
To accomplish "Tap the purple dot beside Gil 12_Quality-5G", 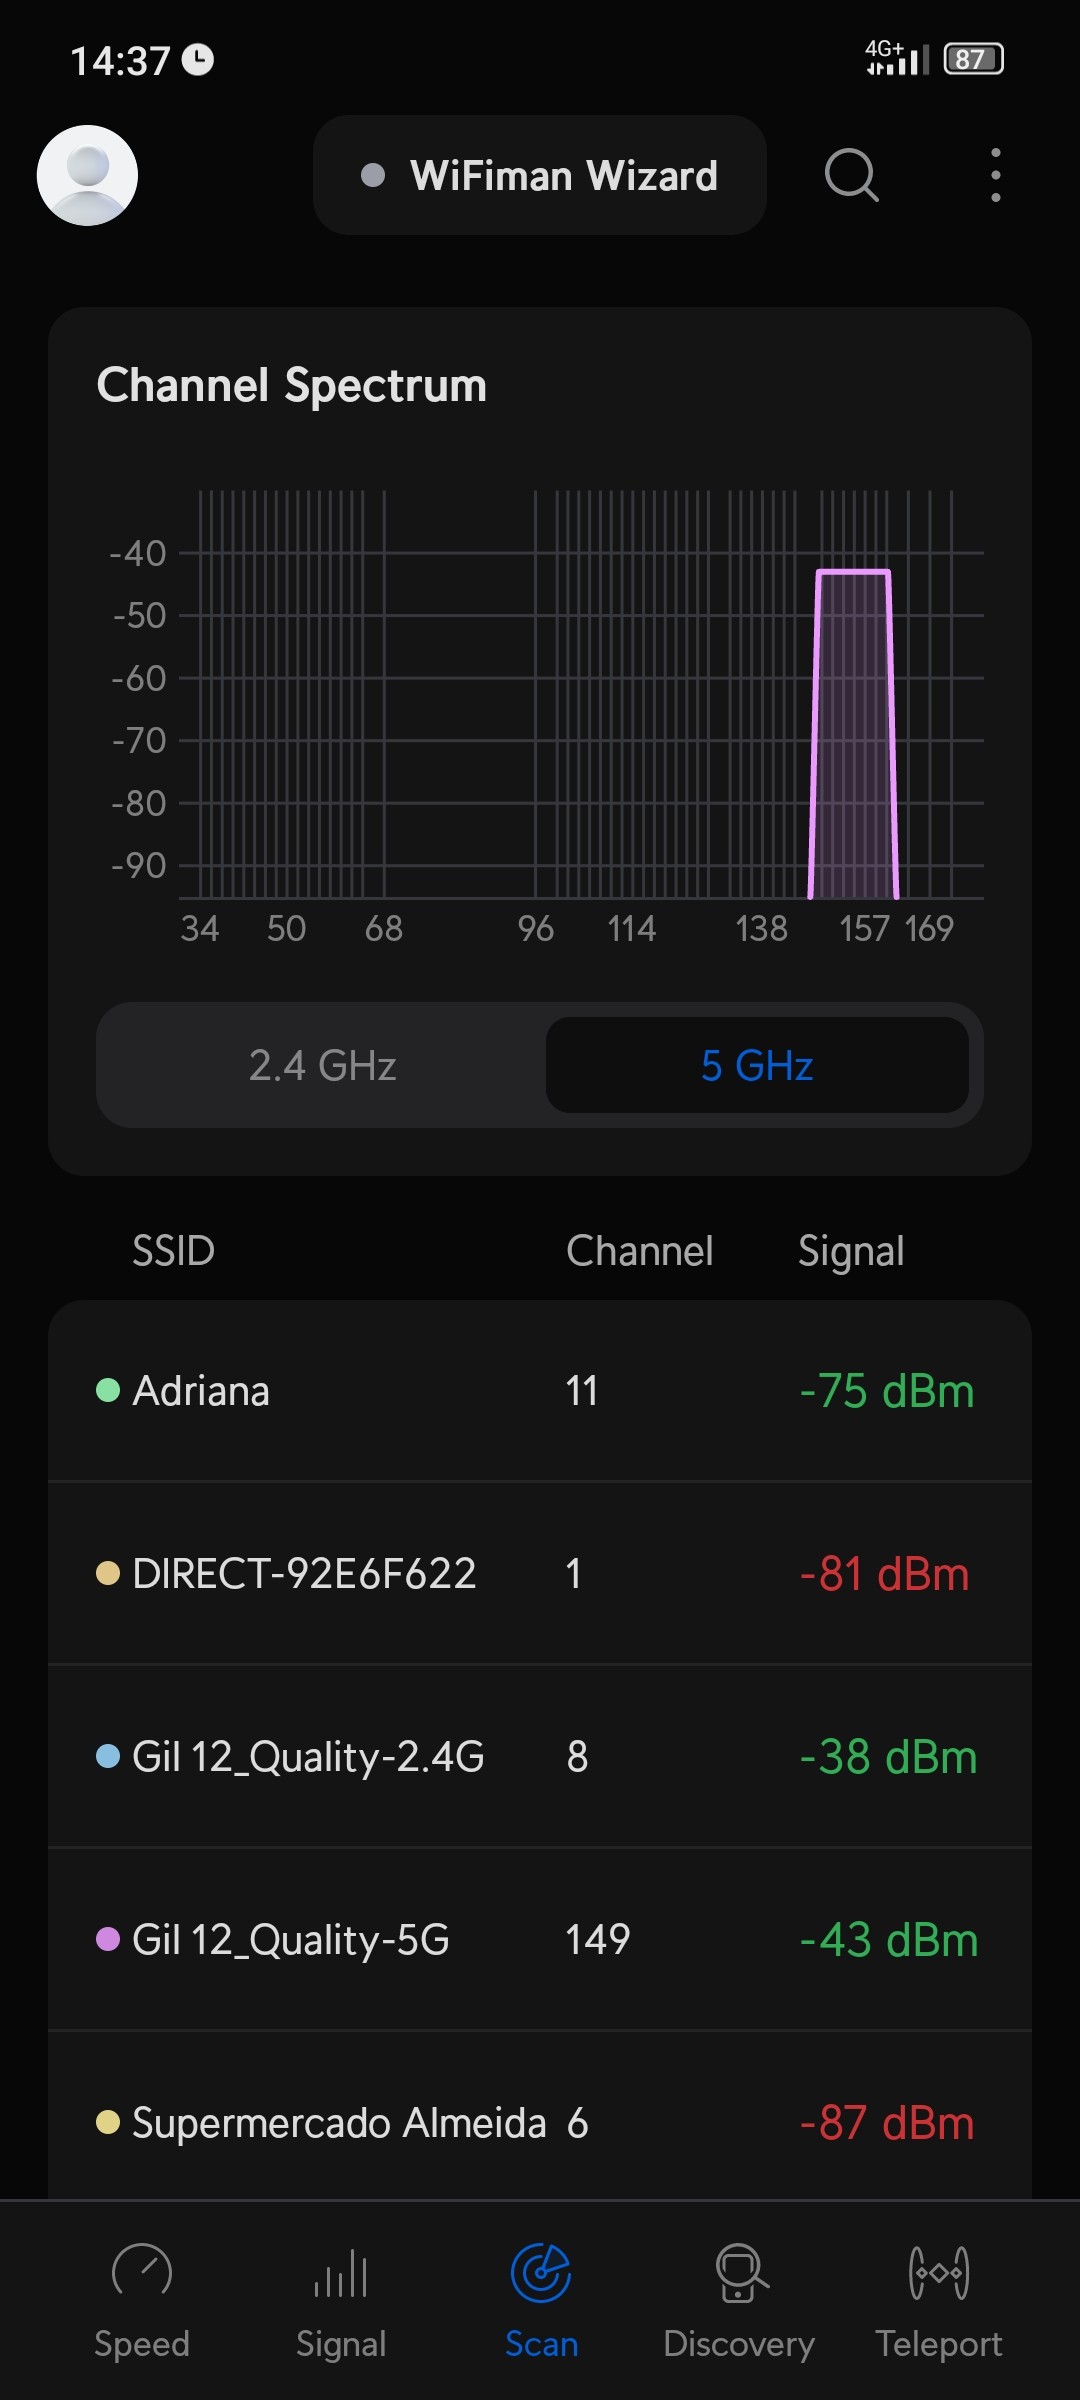I will click(x=108, y=1940).
